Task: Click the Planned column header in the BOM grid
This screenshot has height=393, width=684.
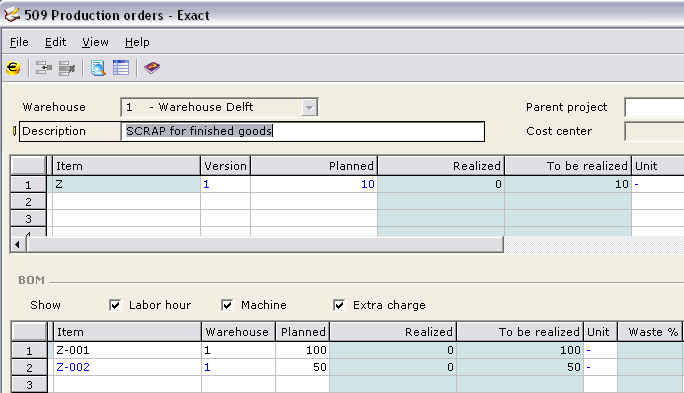Action: point(303,332)
